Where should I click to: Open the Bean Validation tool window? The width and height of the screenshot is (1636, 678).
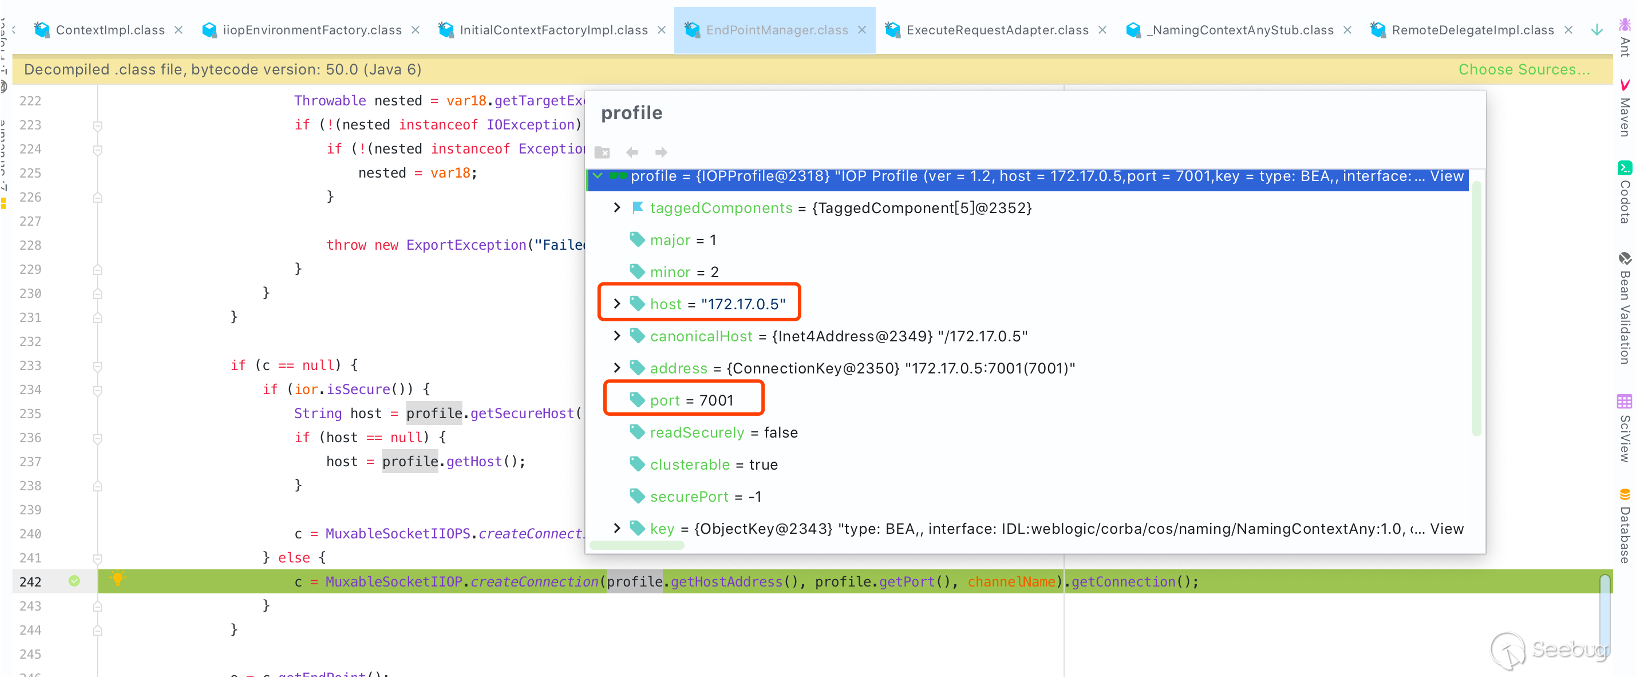click(x=1624, y=308)
